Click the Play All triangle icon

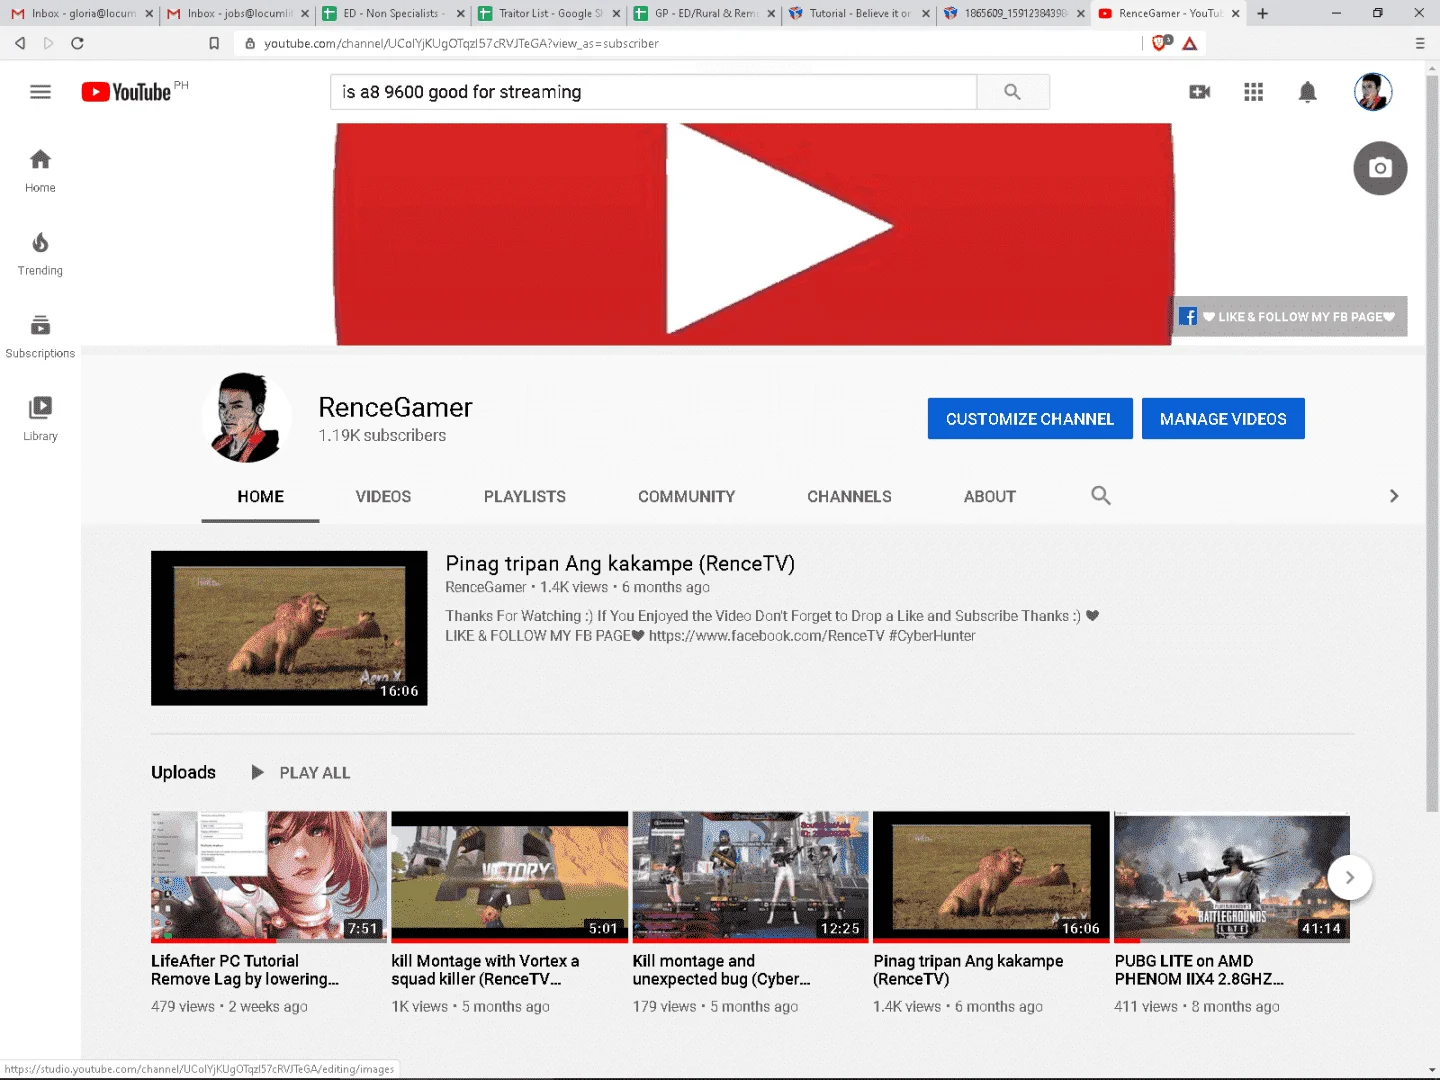(x=257, y=772)
